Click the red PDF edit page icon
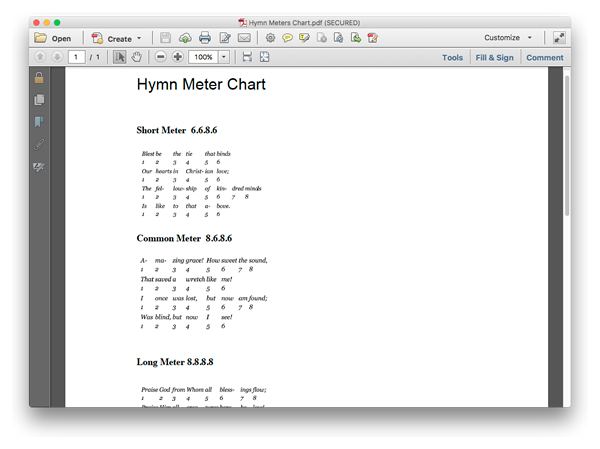The image size is (600, 449). (373, 38)
